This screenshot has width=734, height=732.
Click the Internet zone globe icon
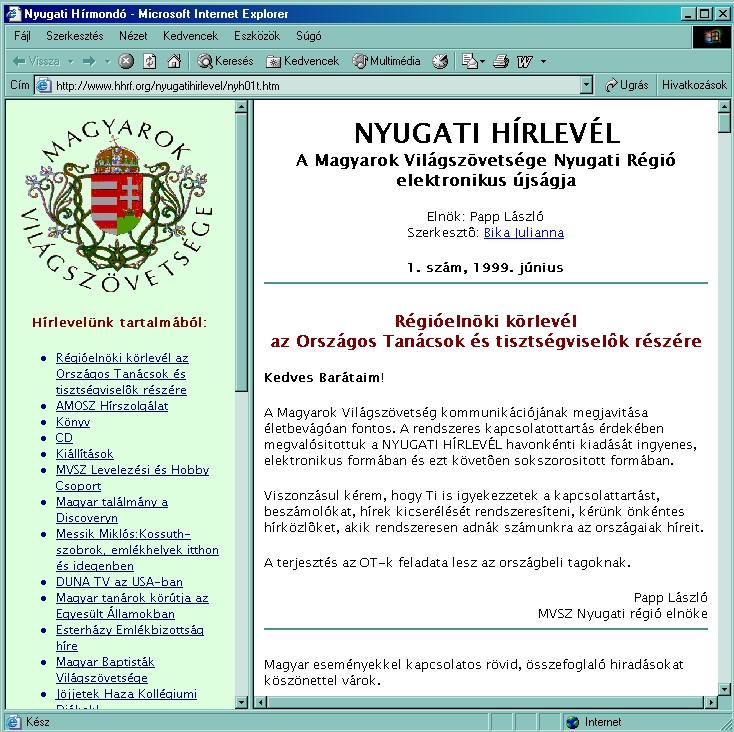pos(572,722)
